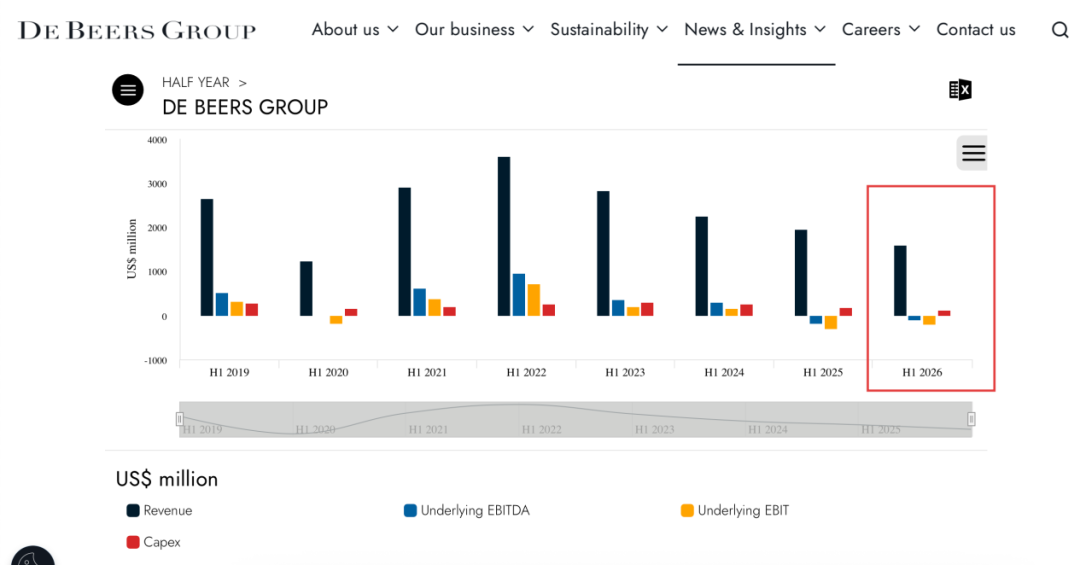
Task: Click the H1 2022 Revenue bar
Action: (504, 236)
